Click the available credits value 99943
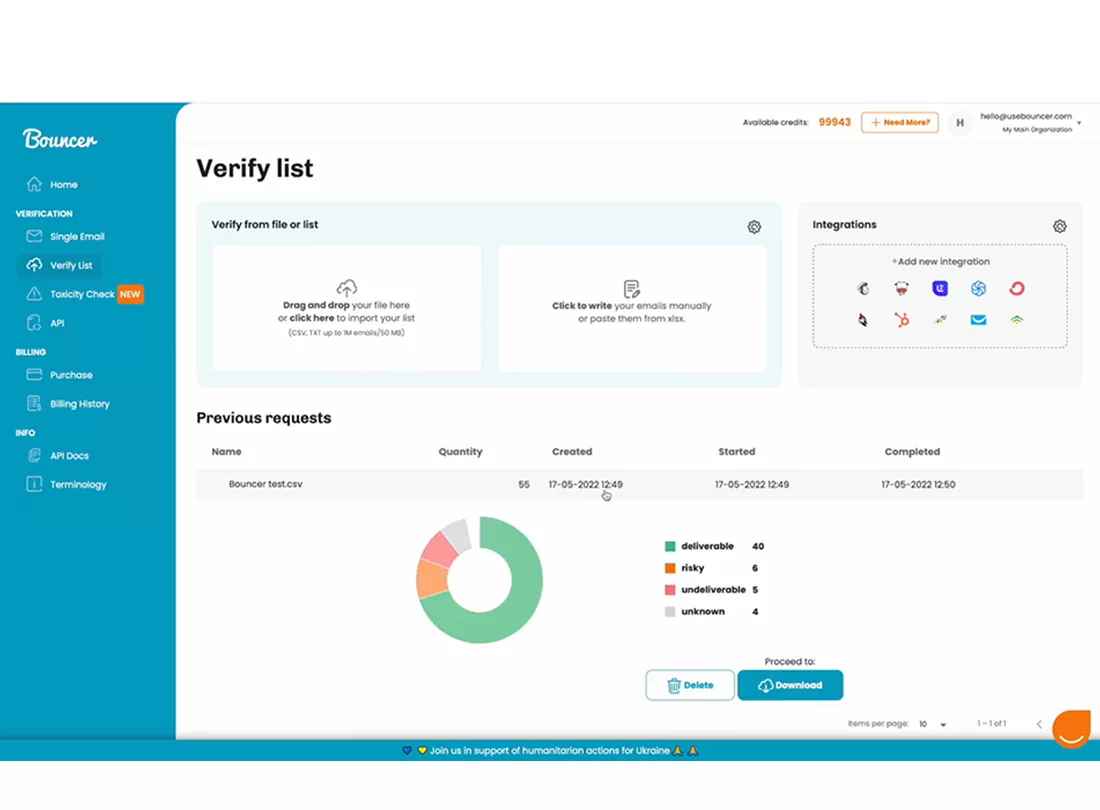1100x810 pixels. [834, 122]
